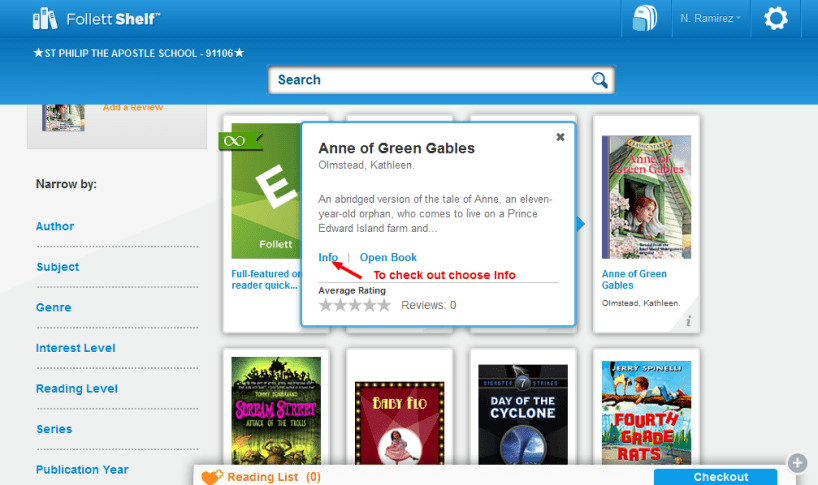
Task: Click the info icon on Anne of Green Gables card
Action: tap(689, 321)
